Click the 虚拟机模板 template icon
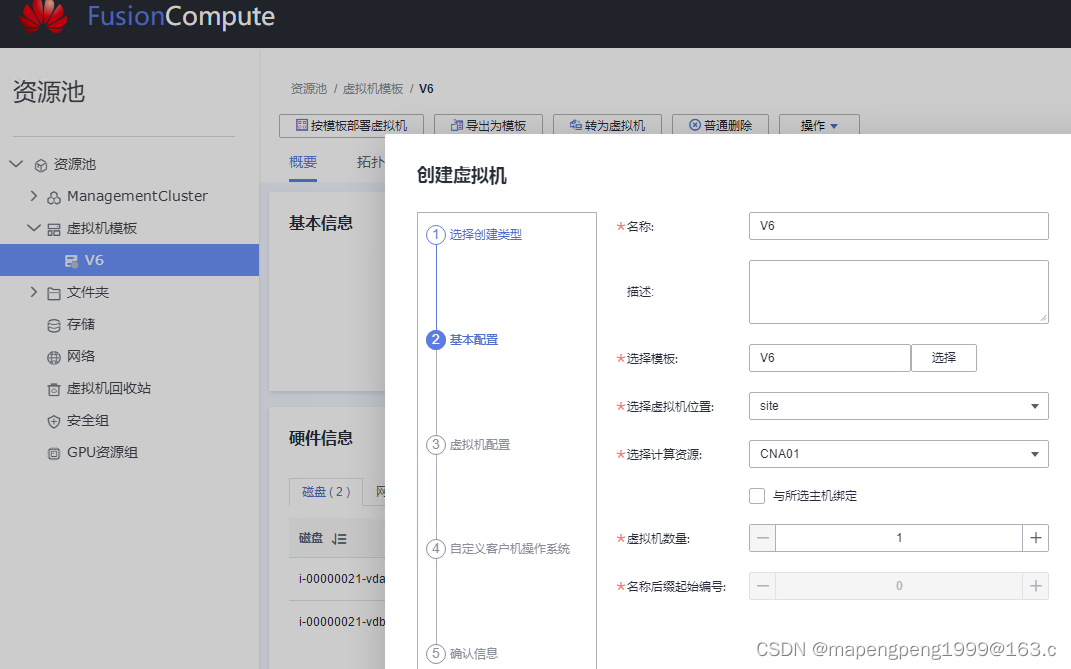This screenshot has height=669, width=1071. (54, 230)
